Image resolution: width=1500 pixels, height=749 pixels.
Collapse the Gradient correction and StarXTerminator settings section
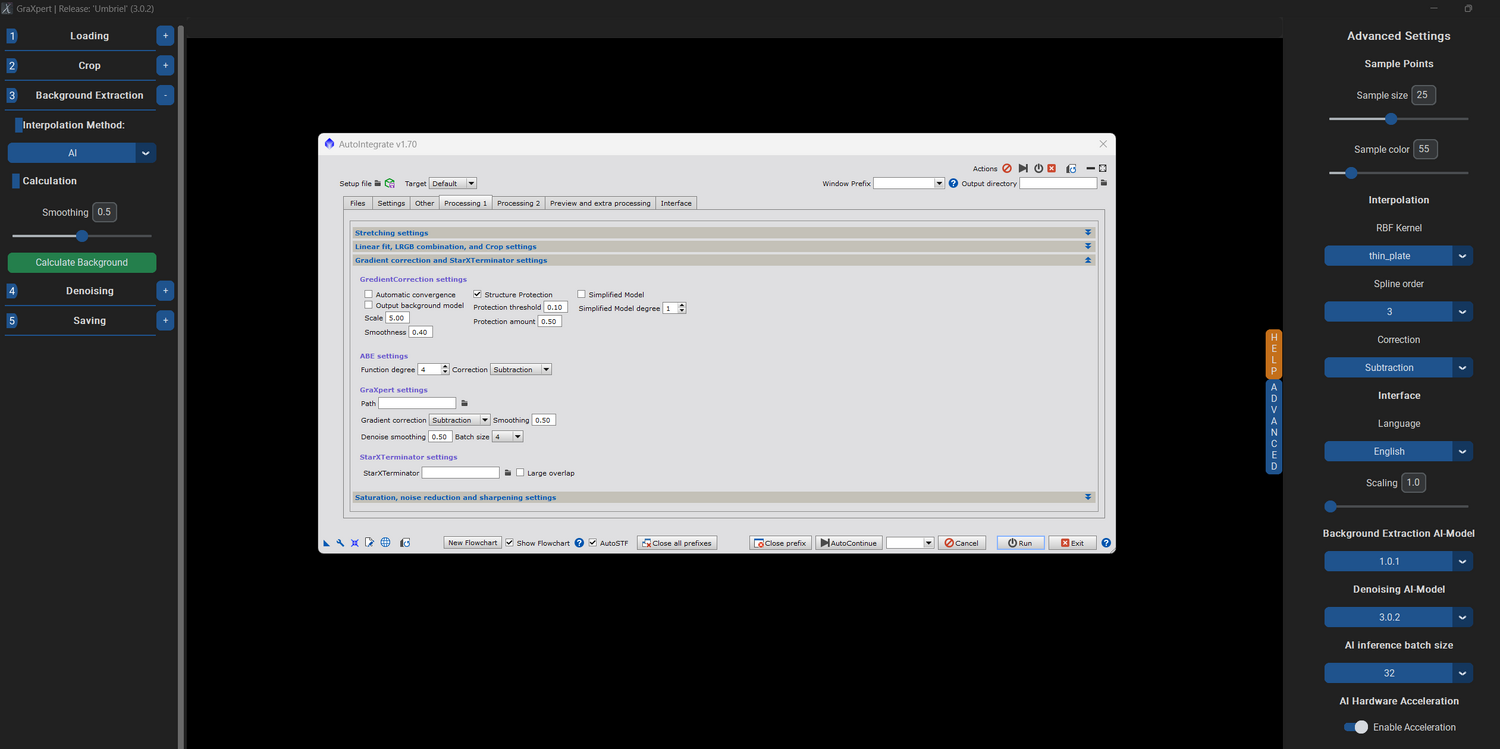click(1088, 260)
